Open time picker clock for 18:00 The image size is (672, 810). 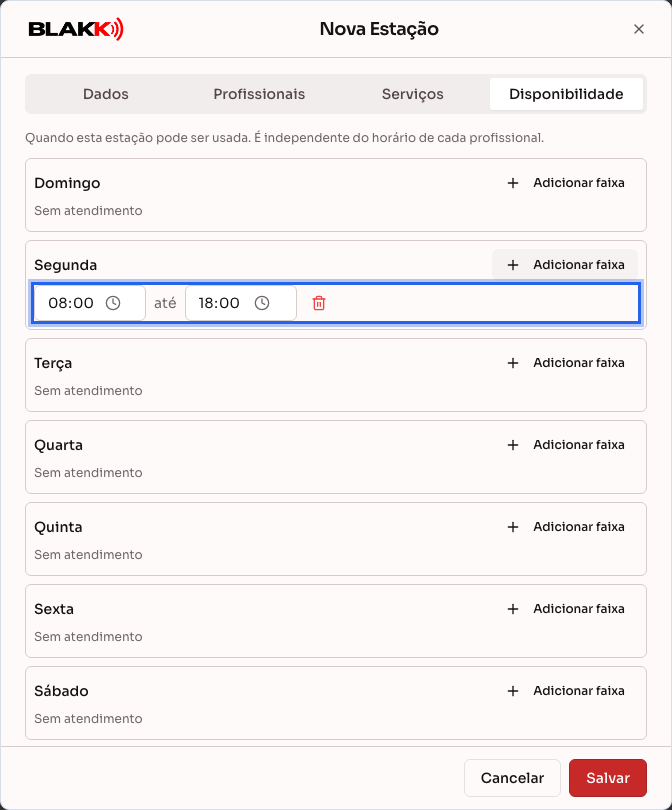pyautogui.click(x=262, y=303)
